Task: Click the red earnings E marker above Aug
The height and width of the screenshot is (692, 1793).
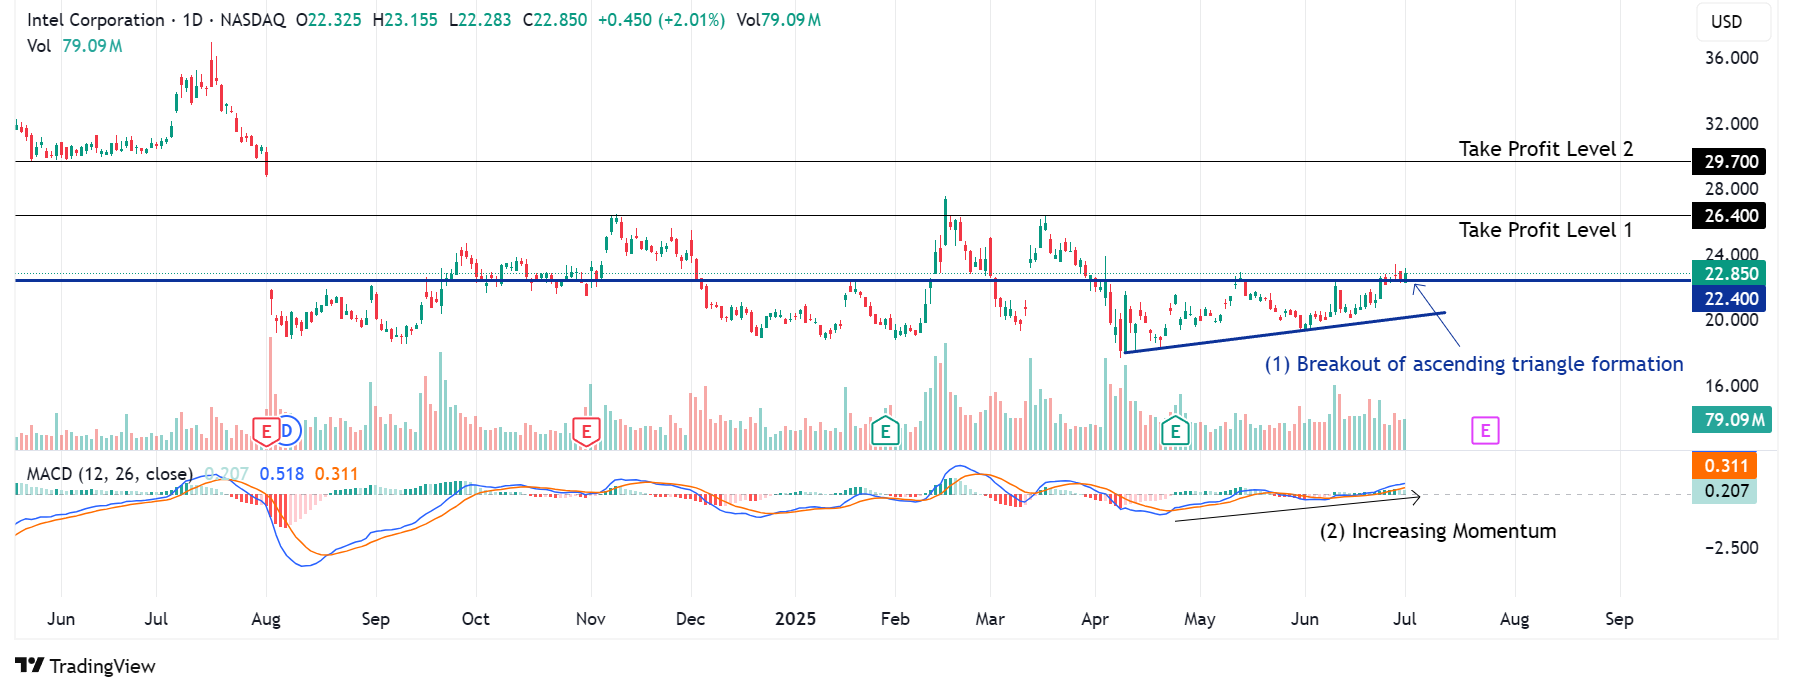Action: (266, 432)
